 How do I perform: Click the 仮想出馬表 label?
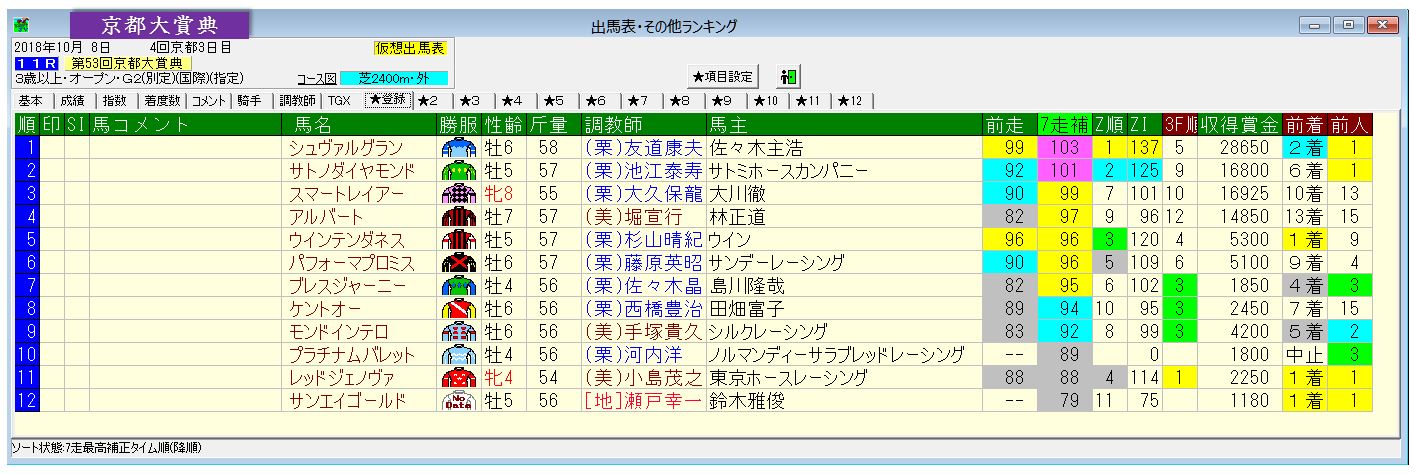coord(410,47)
